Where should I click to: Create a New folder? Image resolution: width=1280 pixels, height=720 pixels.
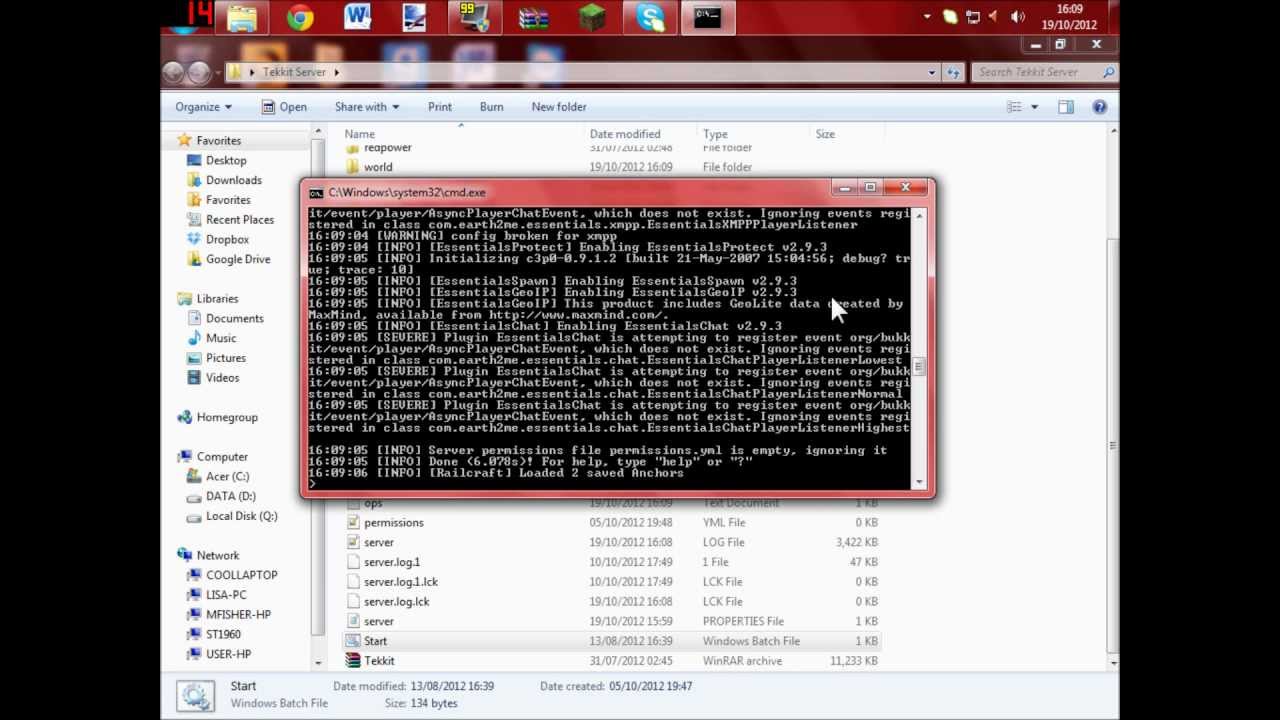coord(559,107)
